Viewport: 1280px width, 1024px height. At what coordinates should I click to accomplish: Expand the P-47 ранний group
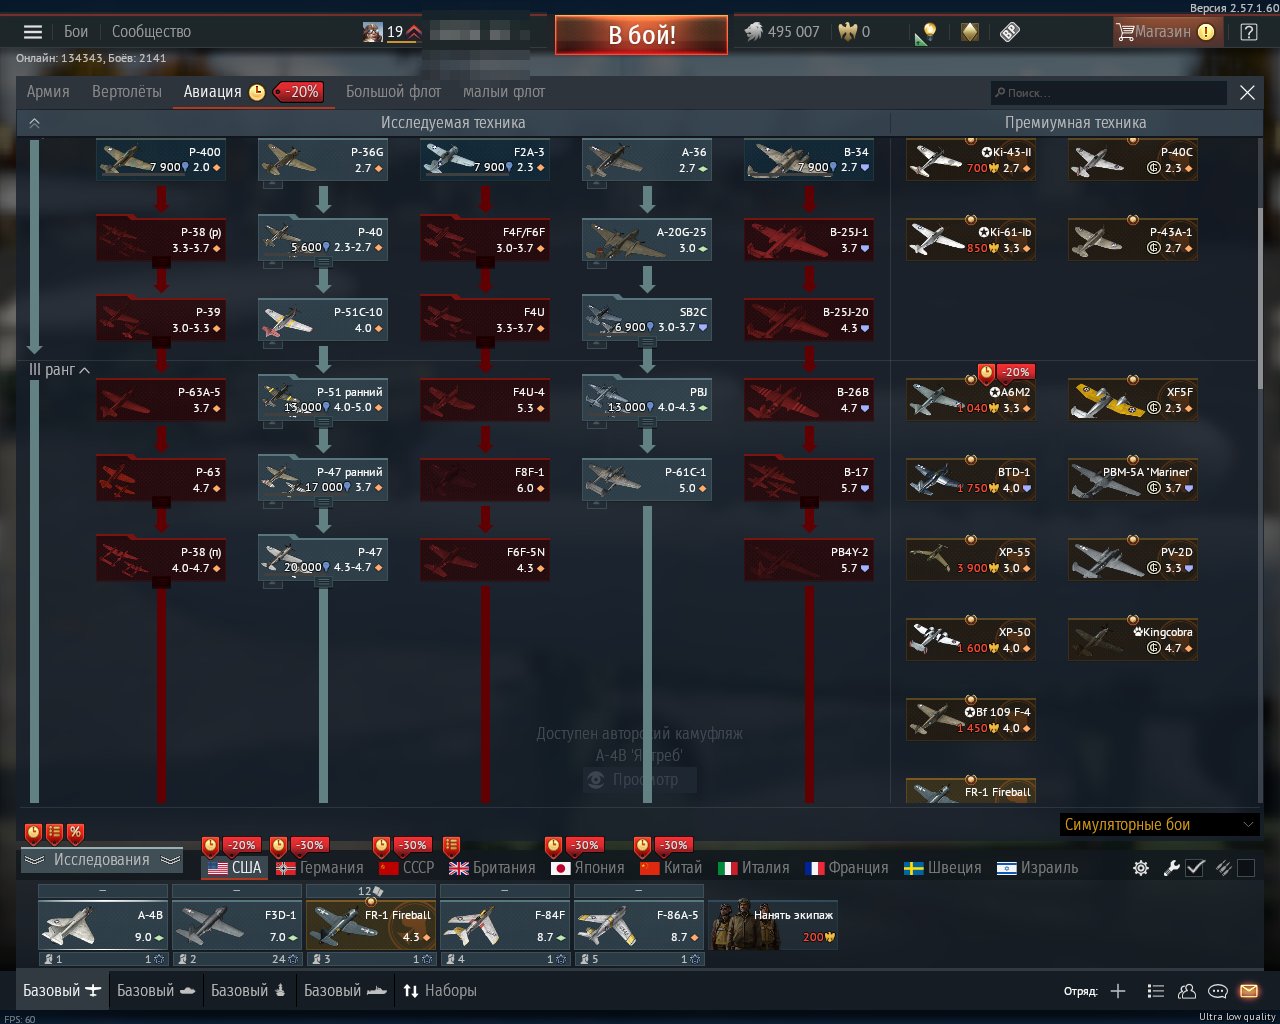pyautogui.click(x=323, y=502)
